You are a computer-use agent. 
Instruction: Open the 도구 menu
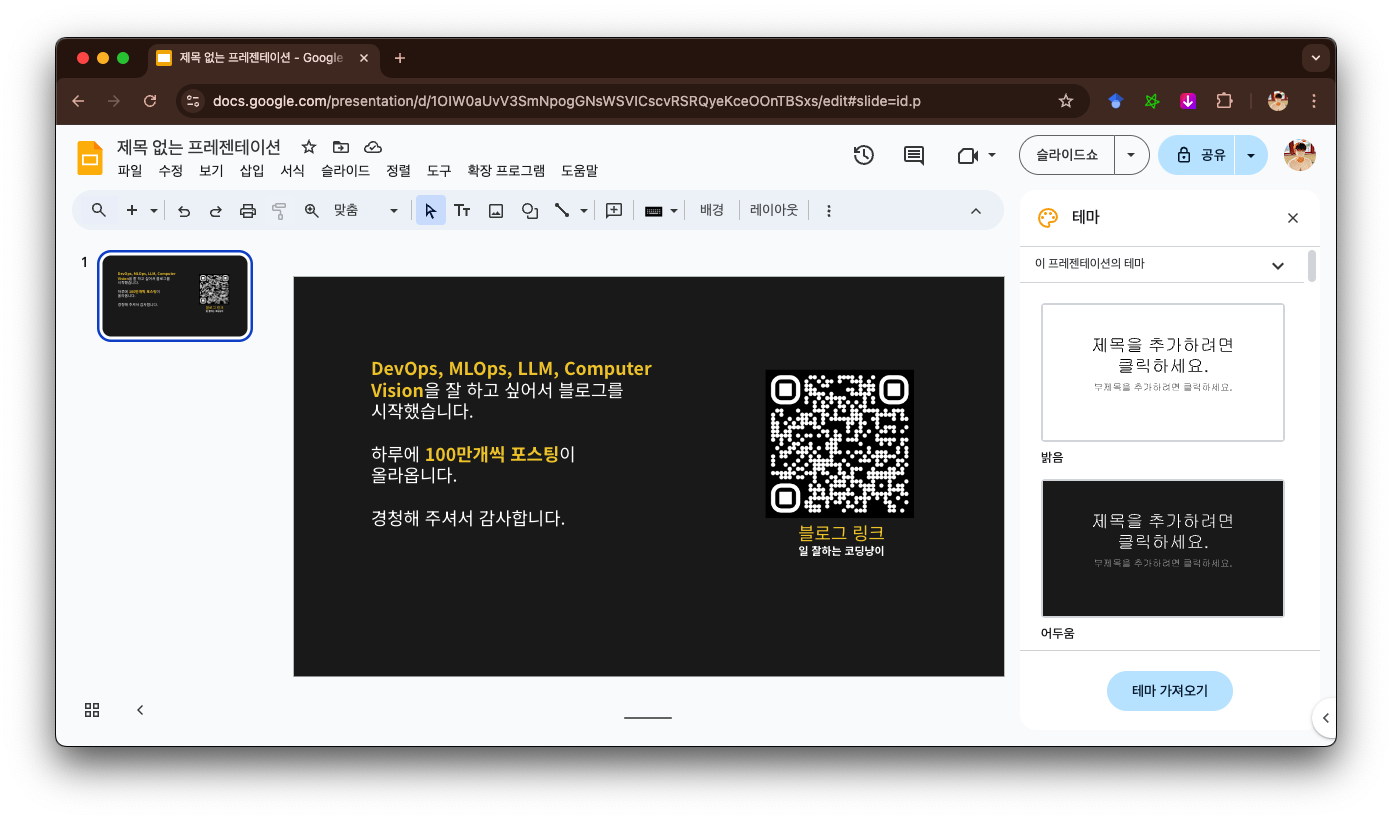tap(439, 171)
